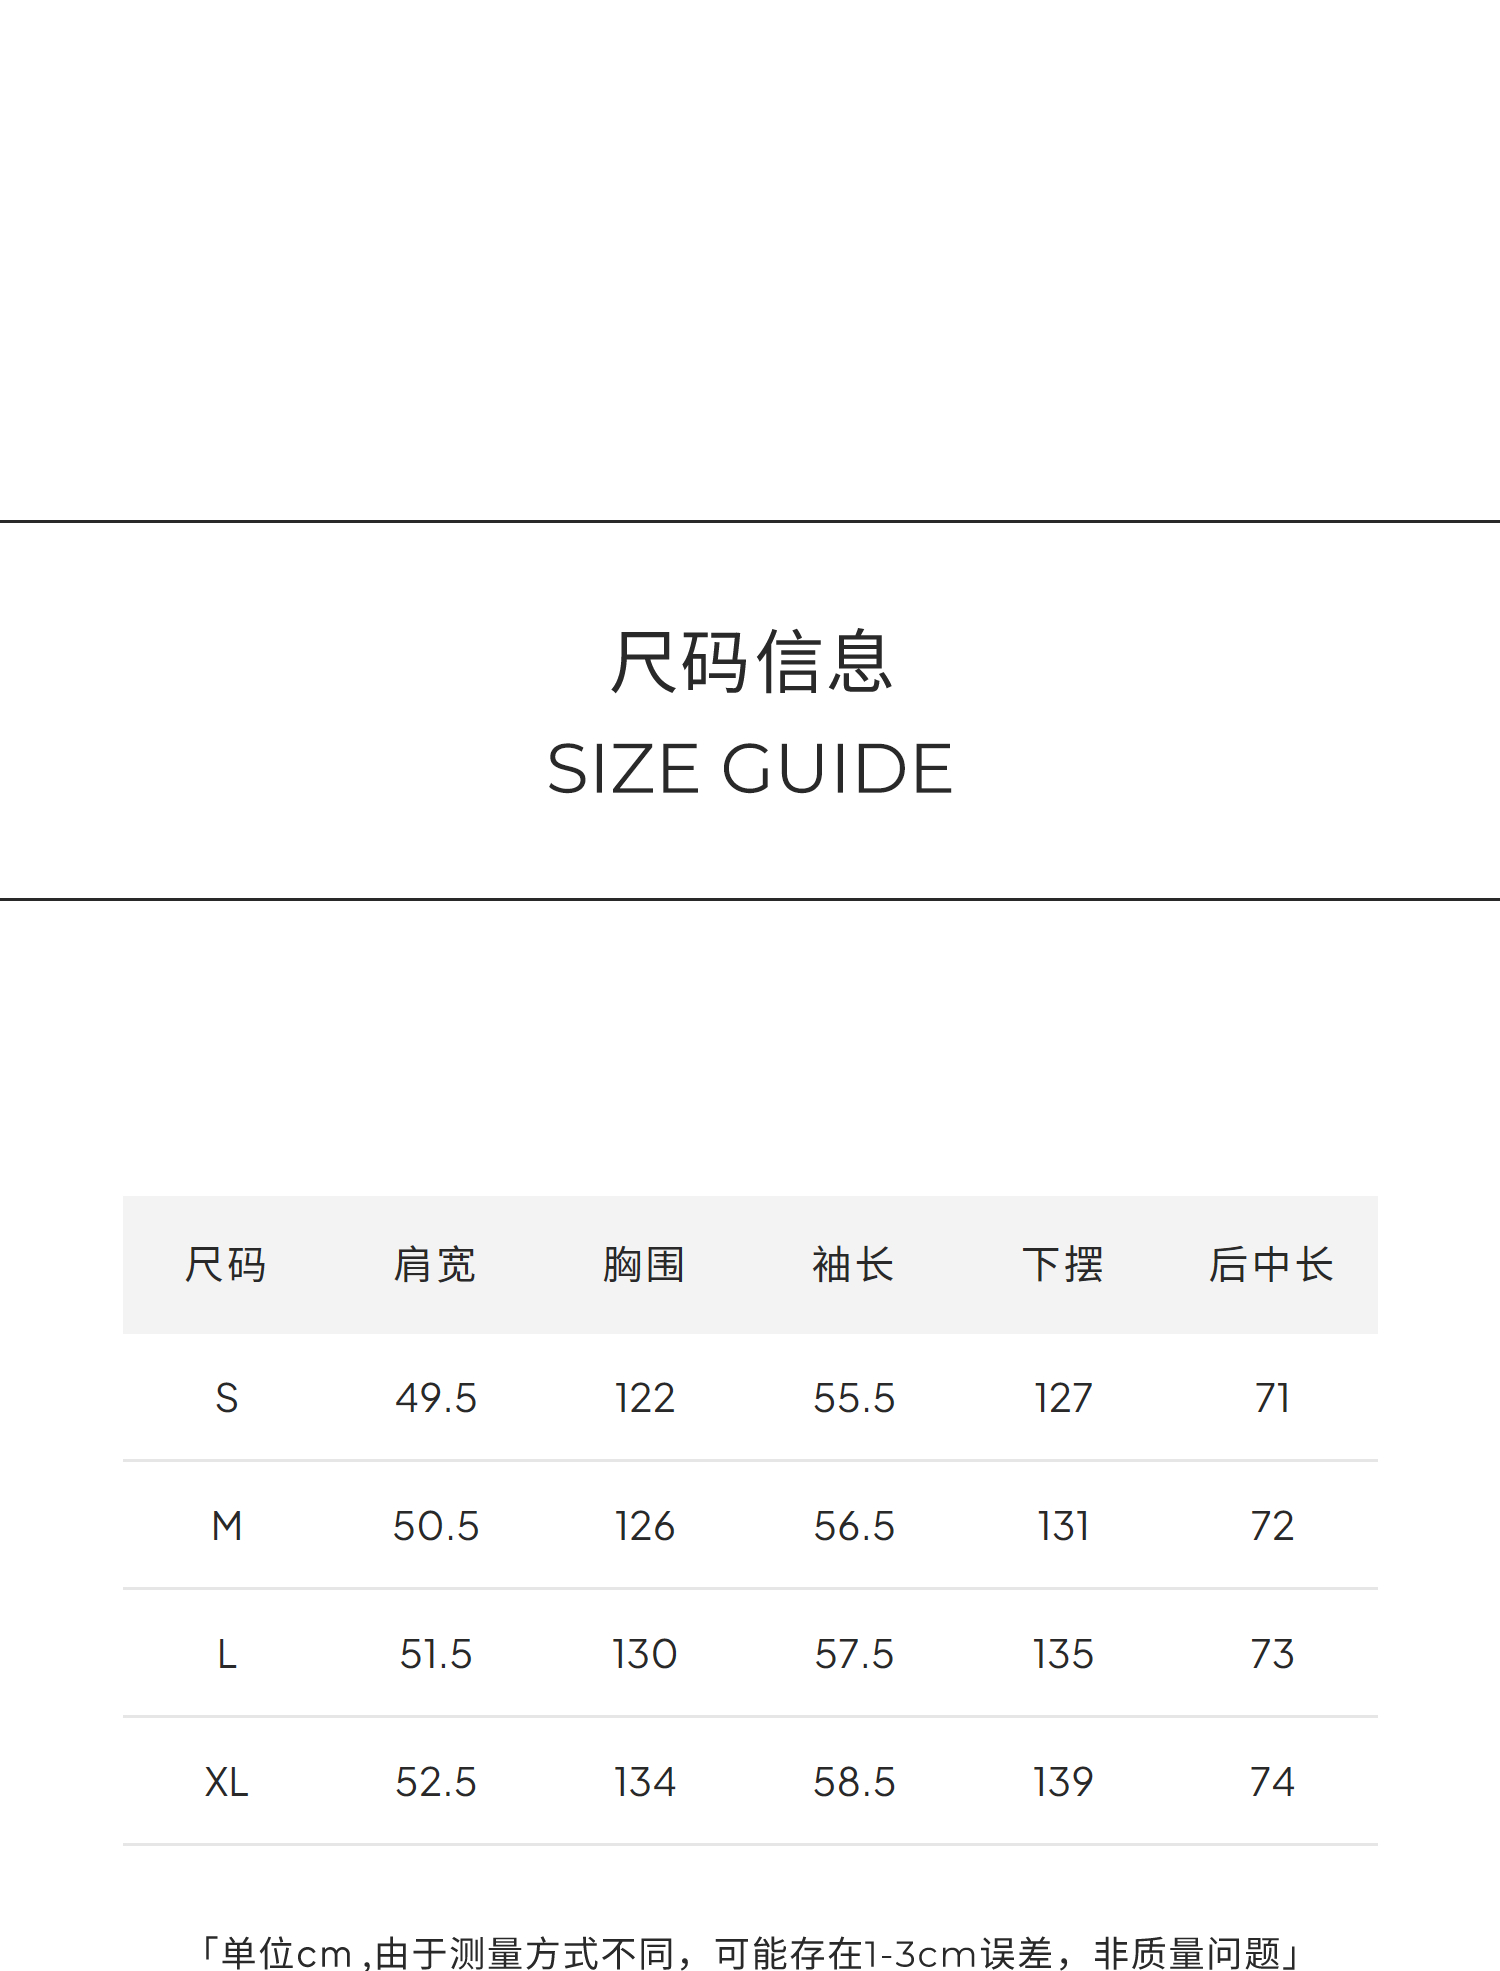Select the 下摆 column header
Screen dimensions: 1500x1971
pos(1063,1265)
